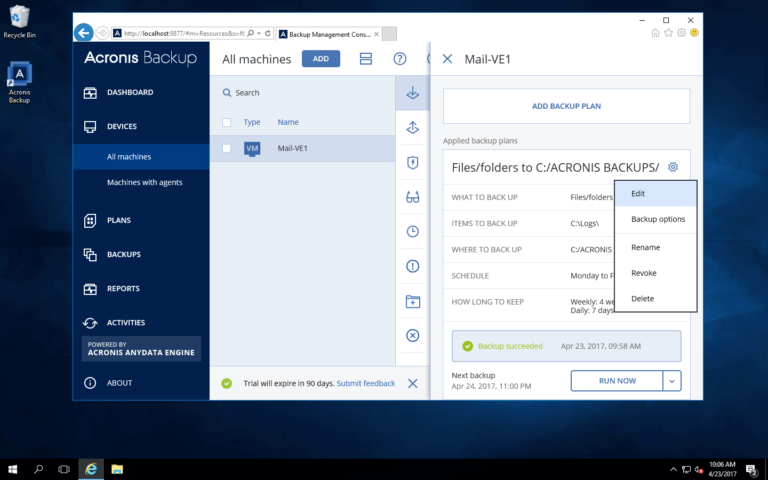Sort by the Name column header

288,122
